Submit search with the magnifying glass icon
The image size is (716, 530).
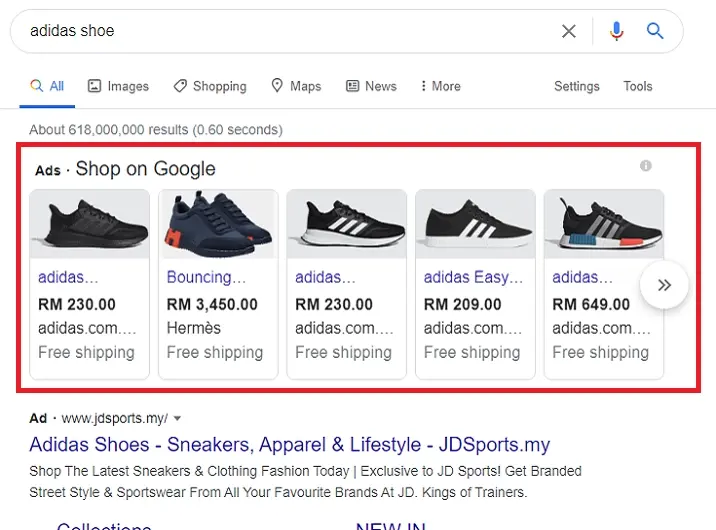click(x=655, y=31)
